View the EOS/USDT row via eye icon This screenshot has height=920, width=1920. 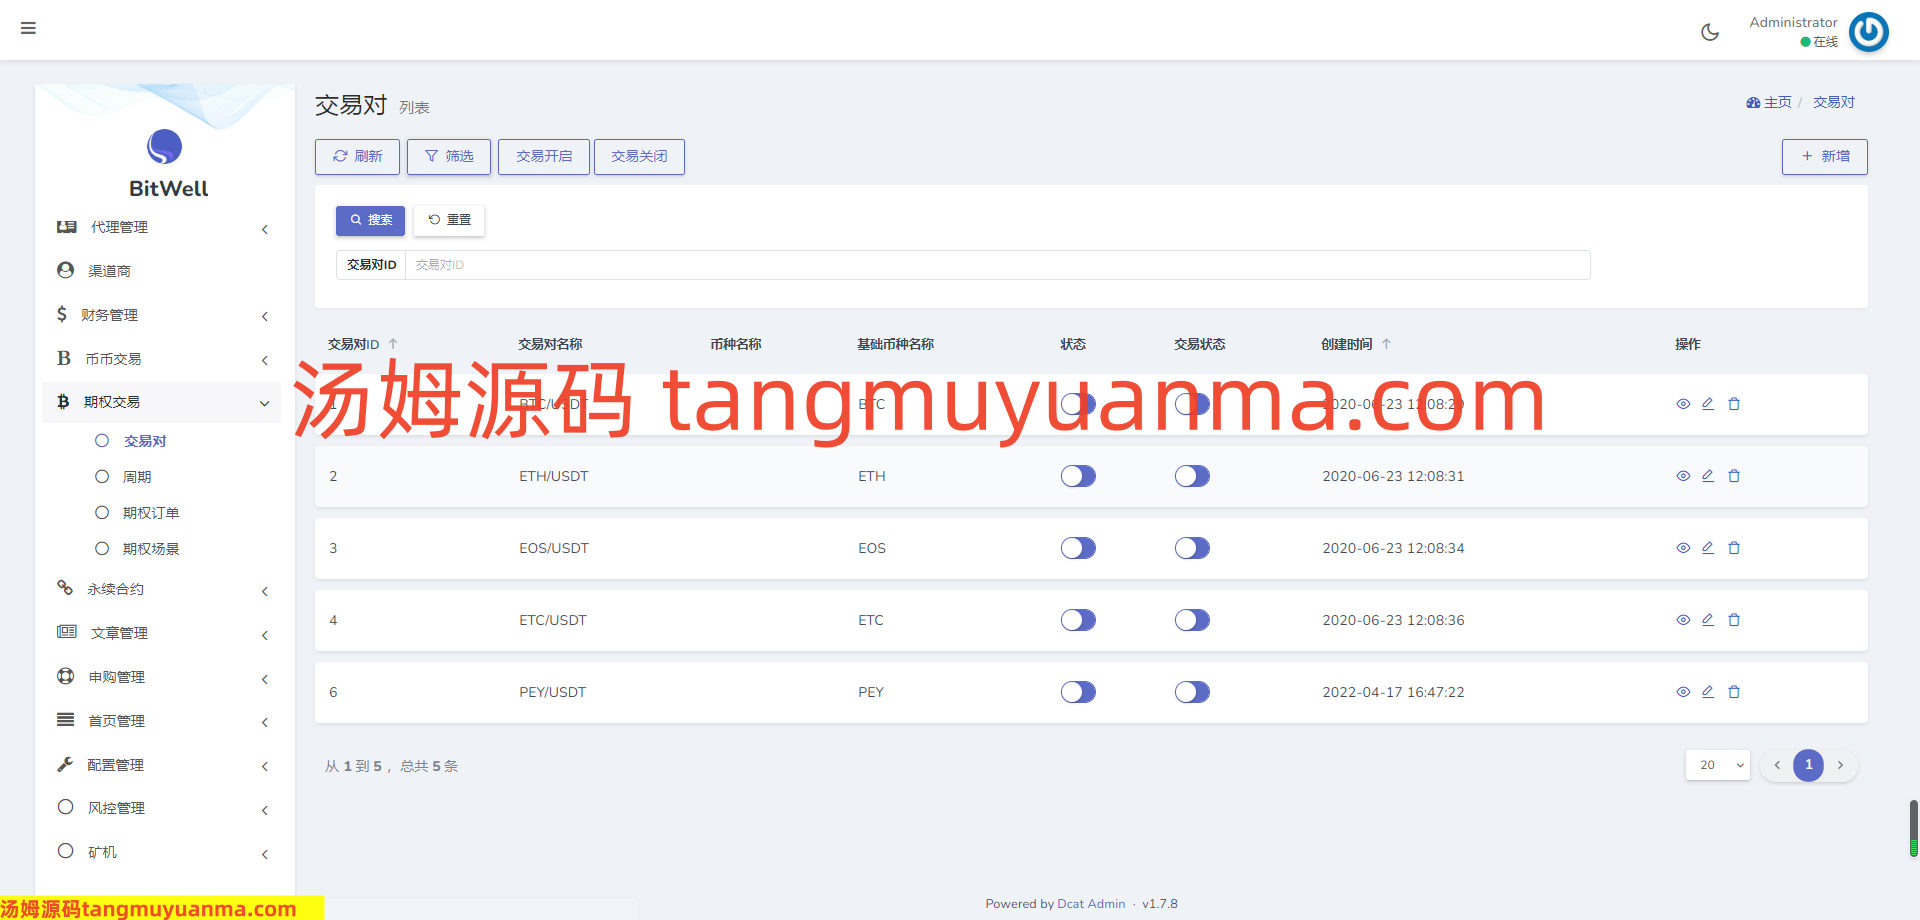pos(1683,548)
